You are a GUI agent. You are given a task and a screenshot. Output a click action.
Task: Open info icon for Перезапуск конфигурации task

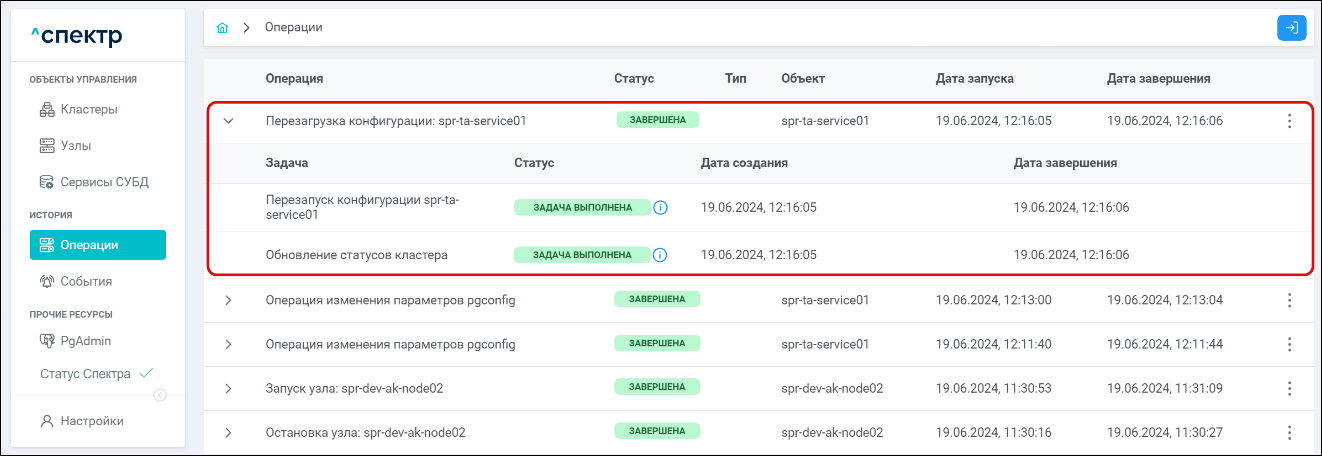pos(660,208)
